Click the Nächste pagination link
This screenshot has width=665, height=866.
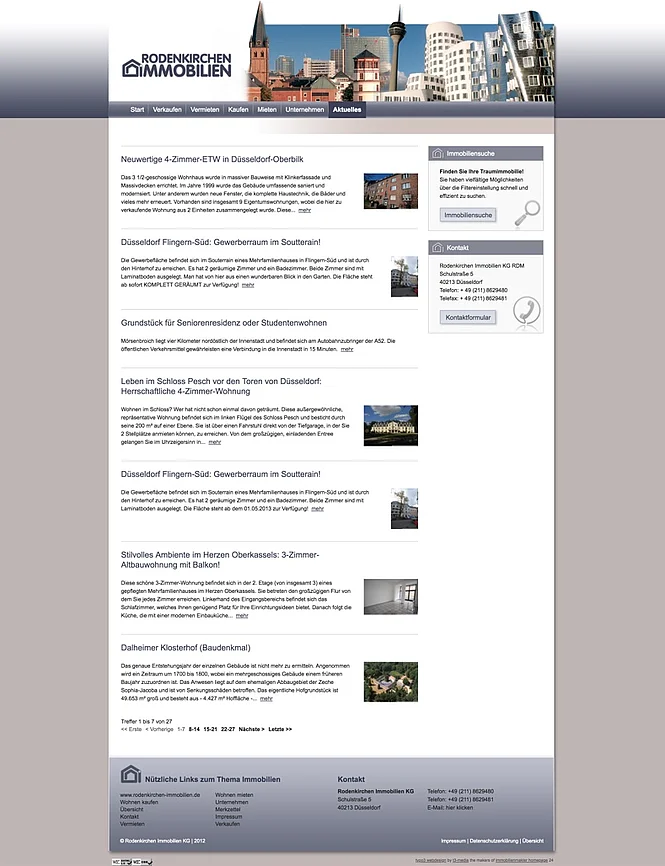251,729
